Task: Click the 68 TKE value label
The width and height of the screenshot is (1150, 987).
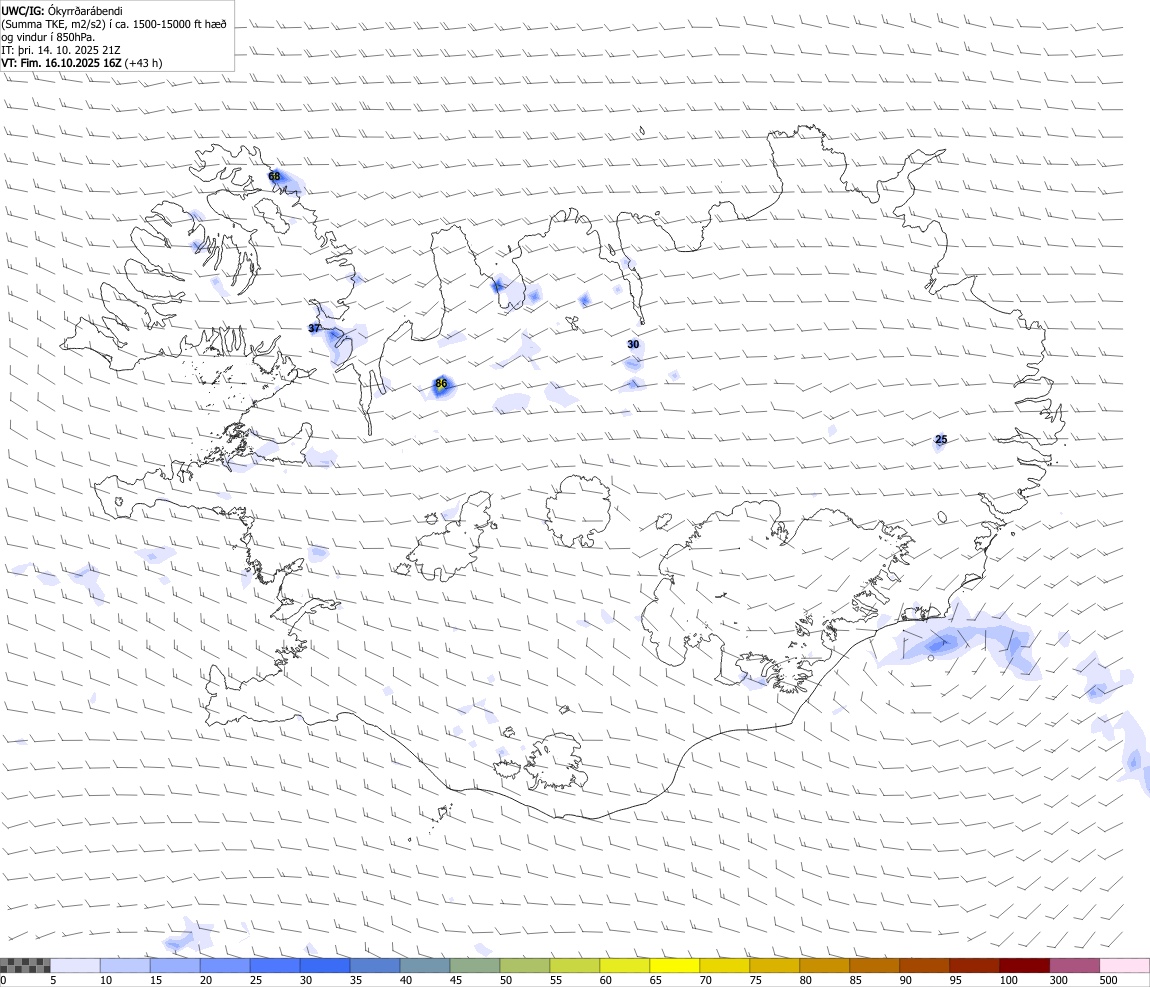Action: pos(274,176)
